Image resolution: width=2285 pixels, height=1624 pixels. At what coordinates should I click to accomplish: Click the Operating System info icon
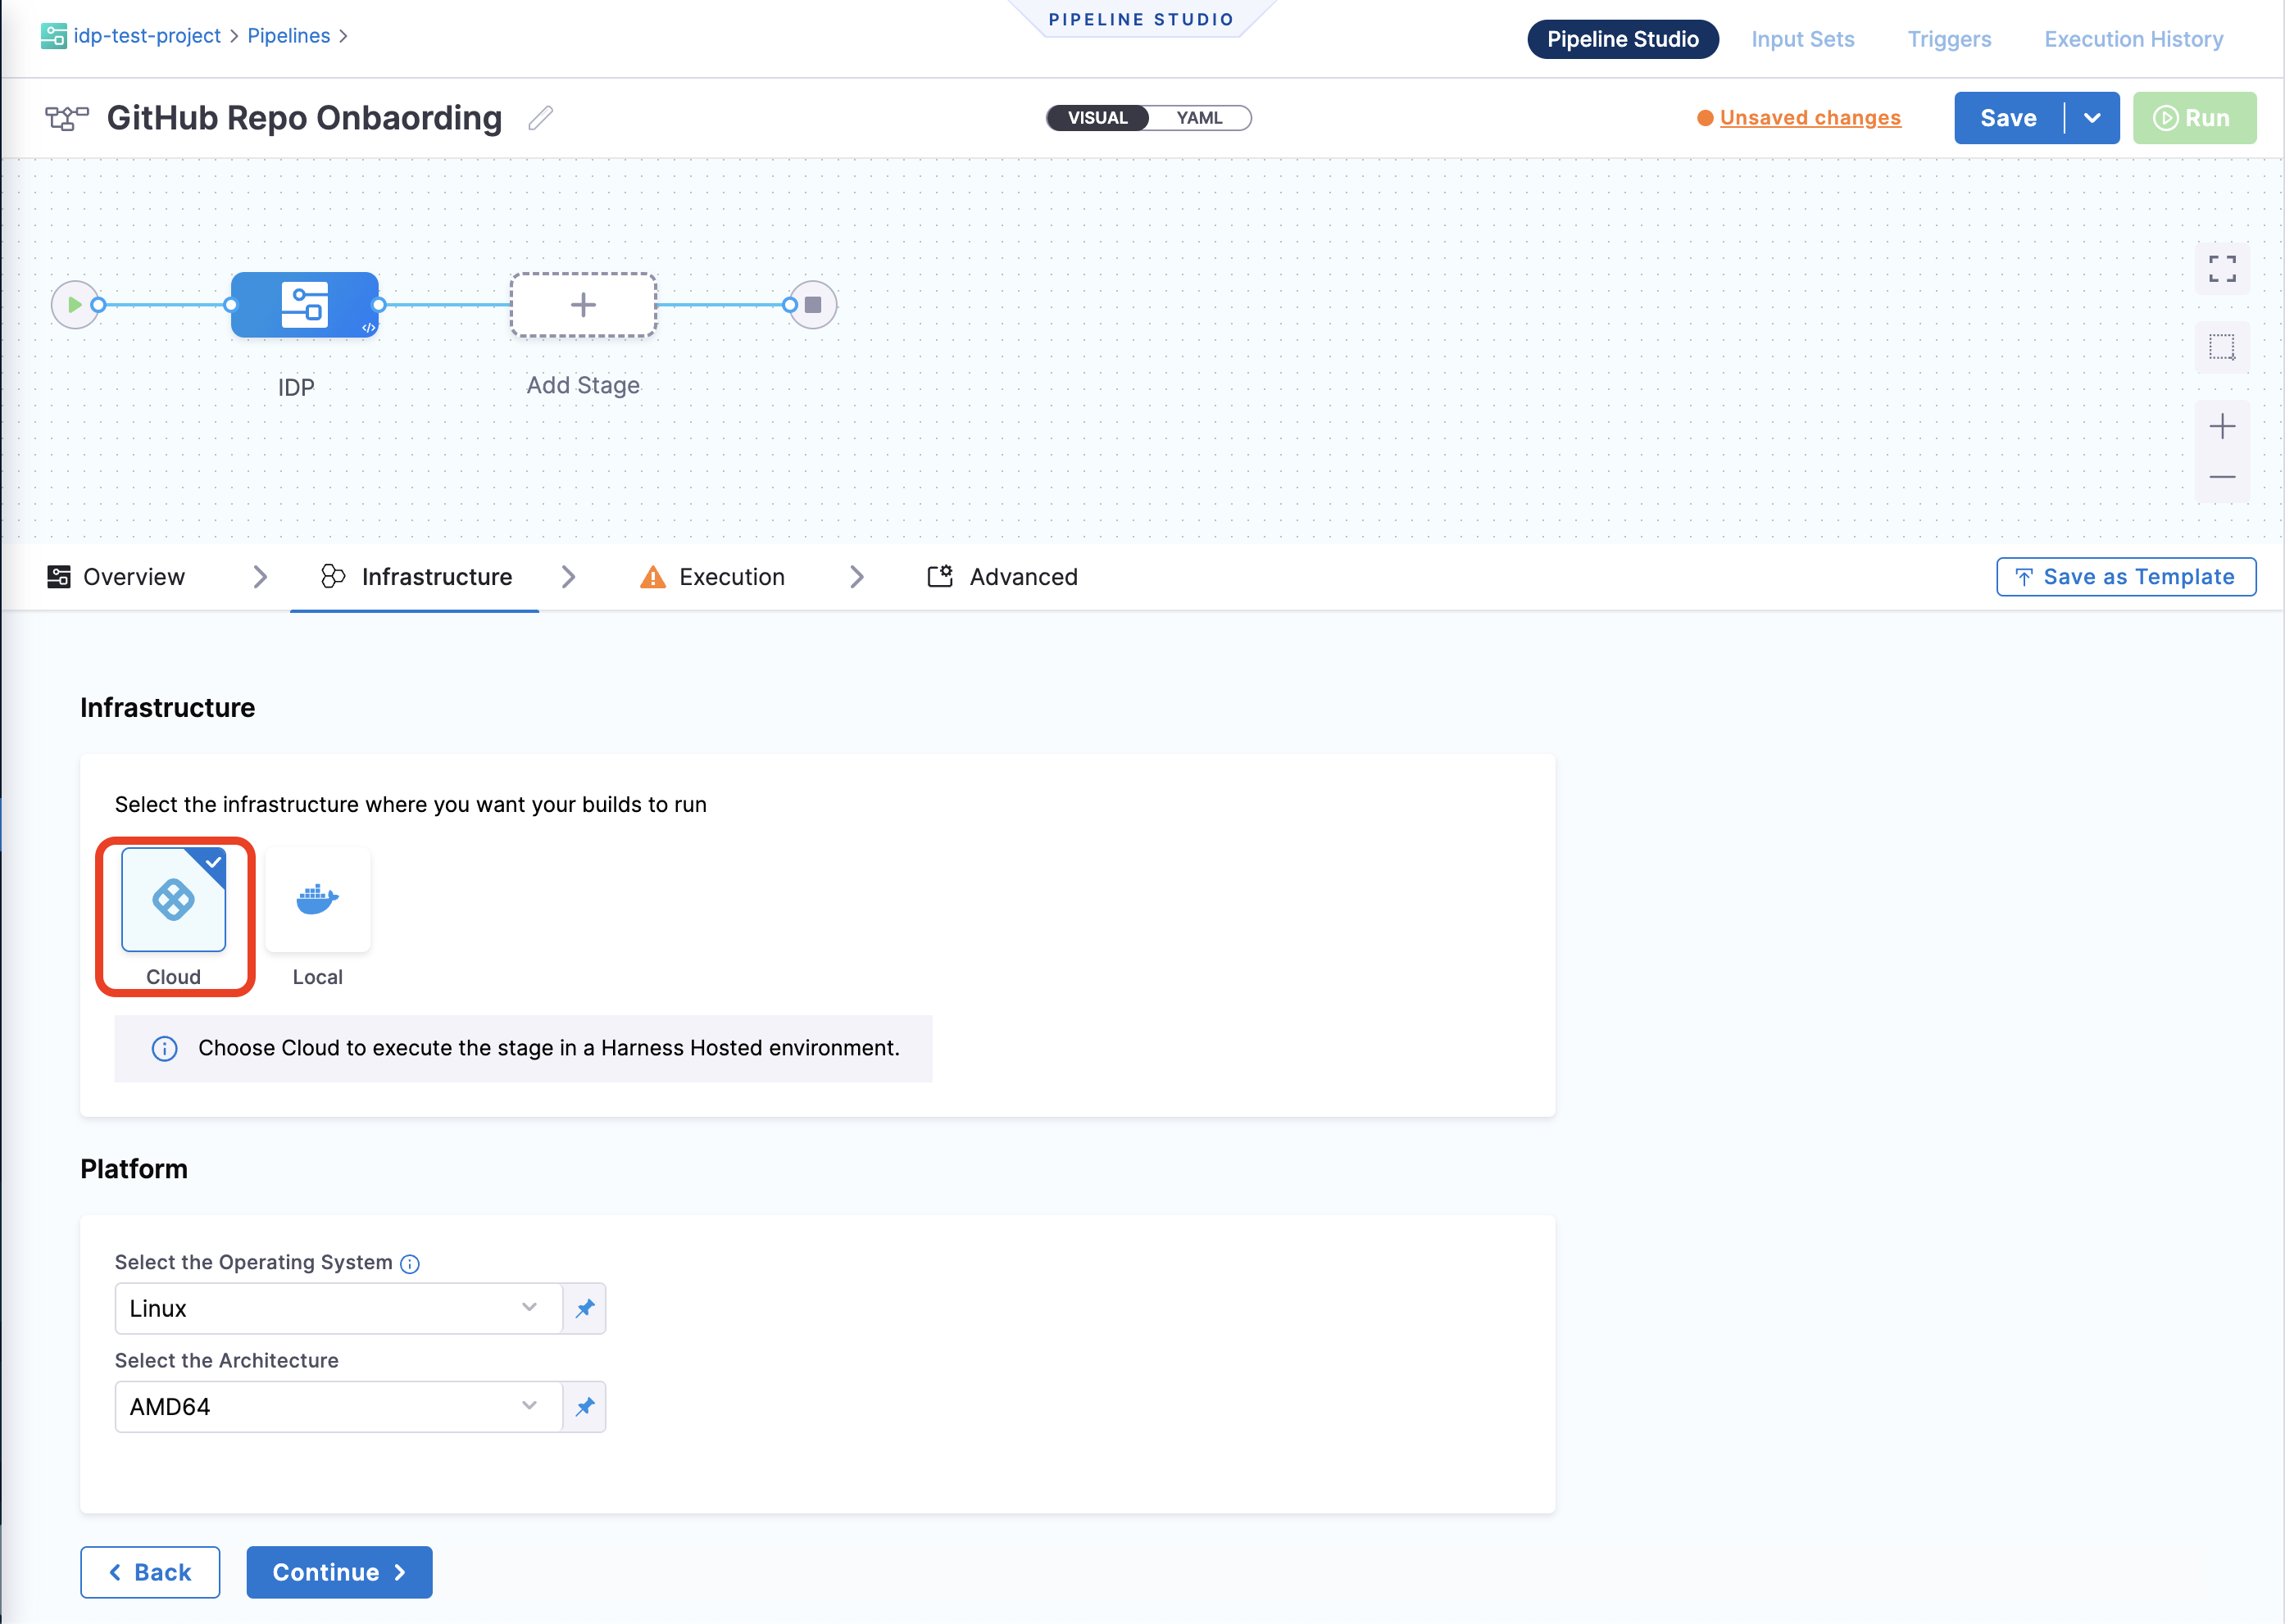[x=410, y=1264]
